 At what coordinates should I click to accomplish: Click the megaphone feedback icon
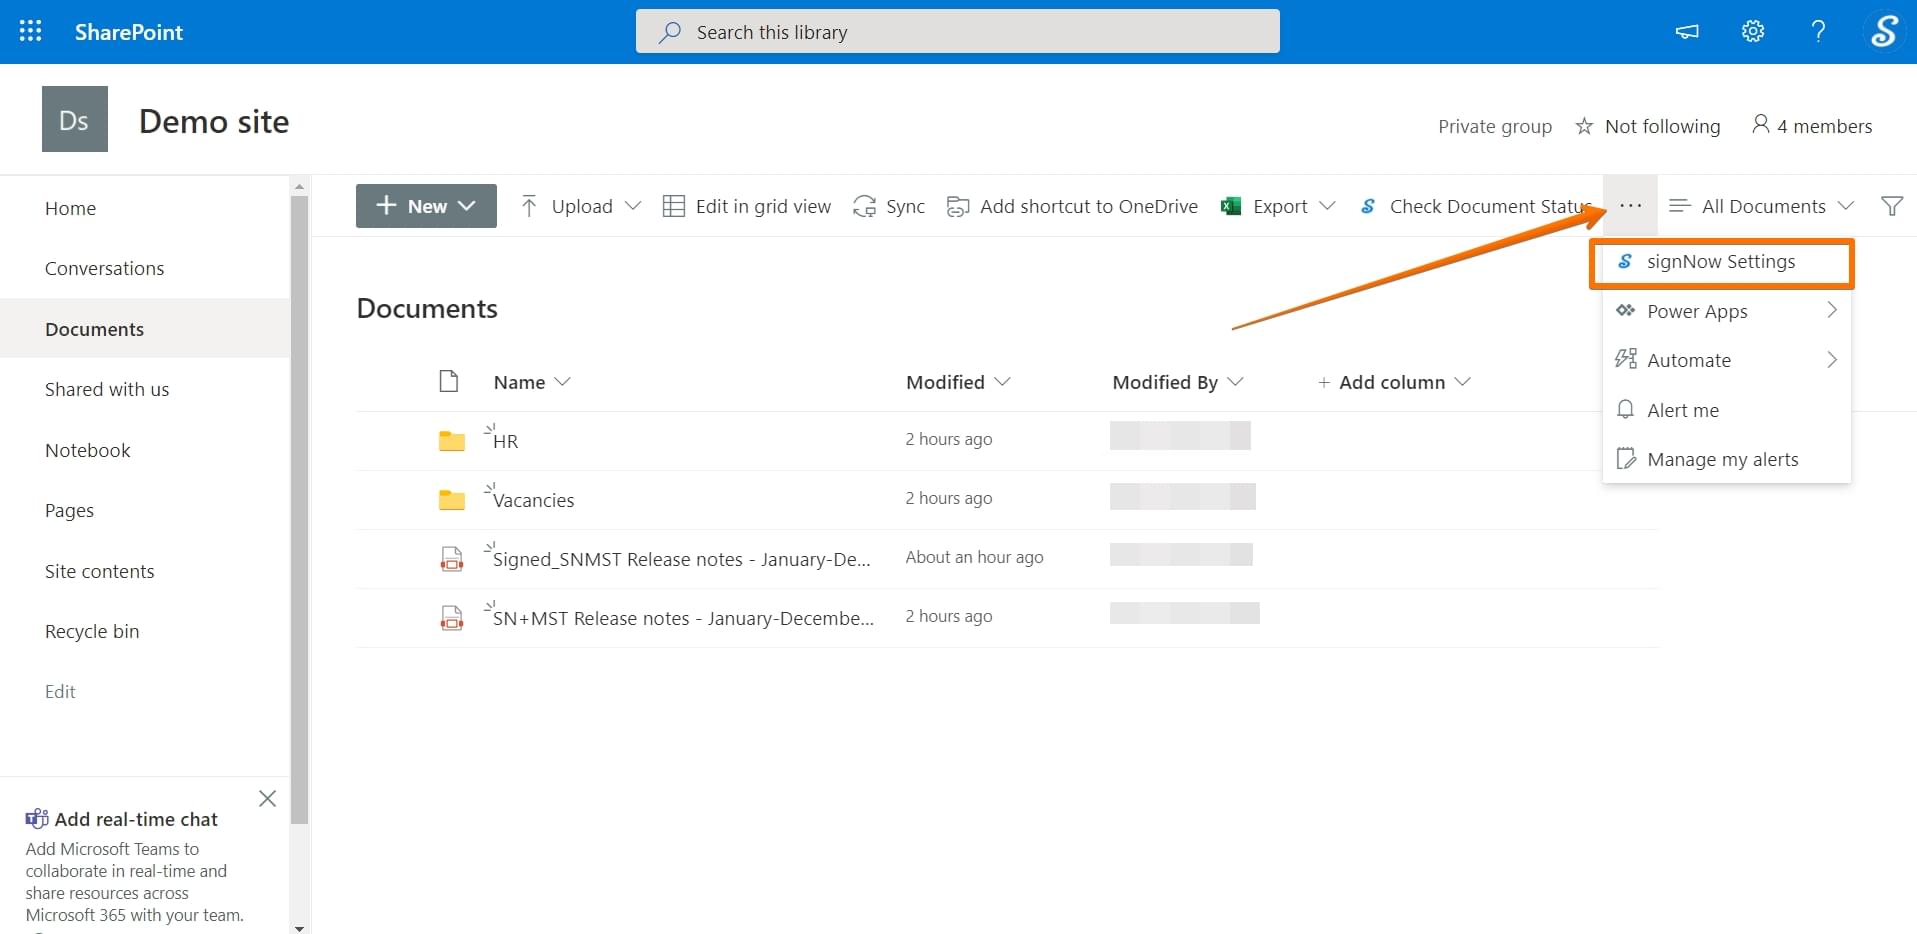coord(1687,32)
